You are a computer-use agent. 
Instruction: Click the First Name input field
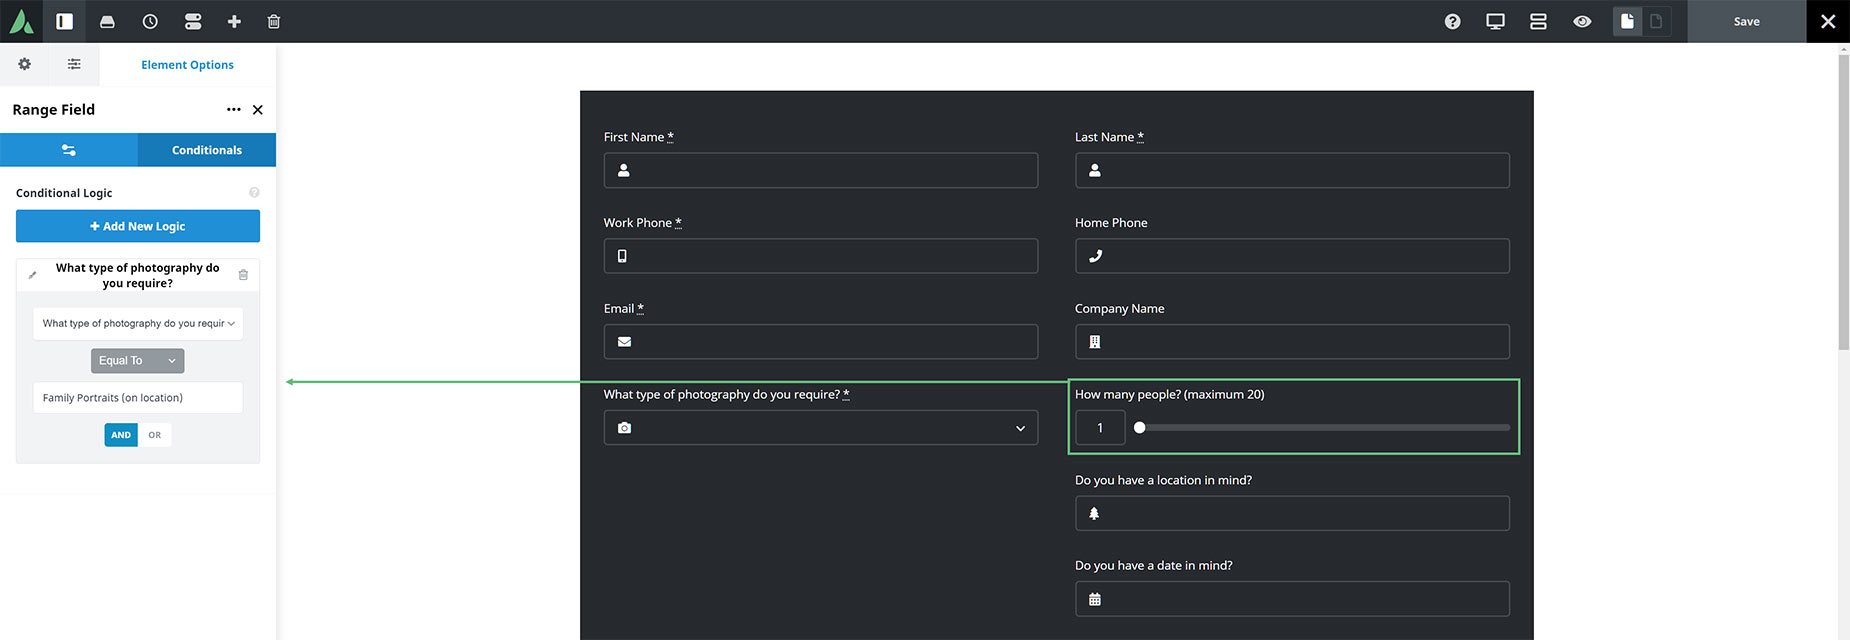(x=821, y=170)
